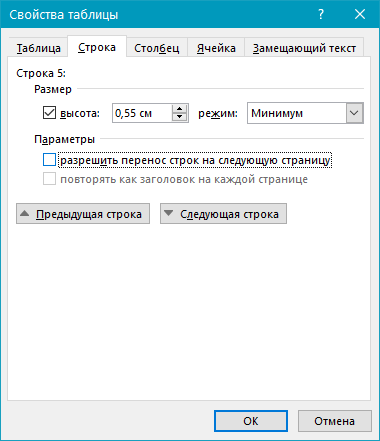Select the Строка tab

point(97,47)
